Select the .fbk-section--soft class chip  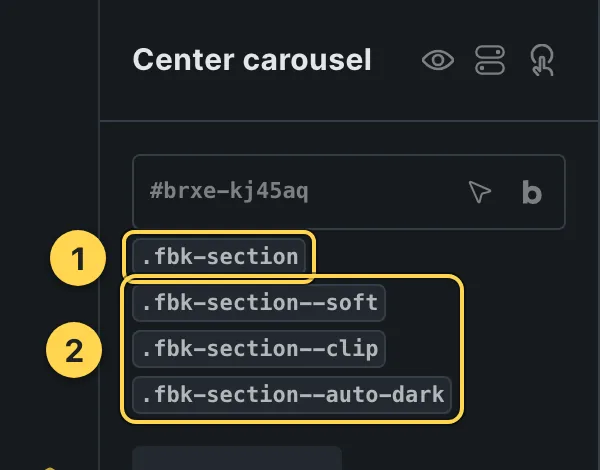(259, 303)
